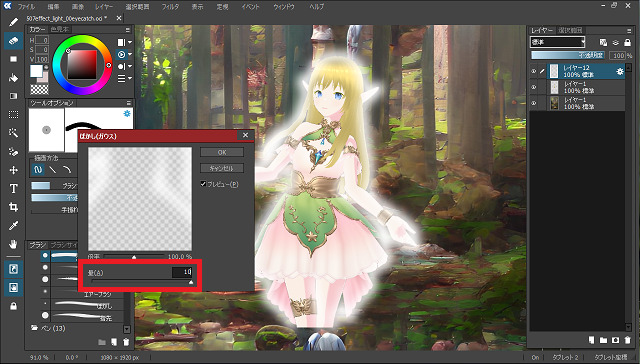This screenshot has height=364, width=640.
Task: Open the half-circle icon dropdown arrow
Action: tap(130, 66)
